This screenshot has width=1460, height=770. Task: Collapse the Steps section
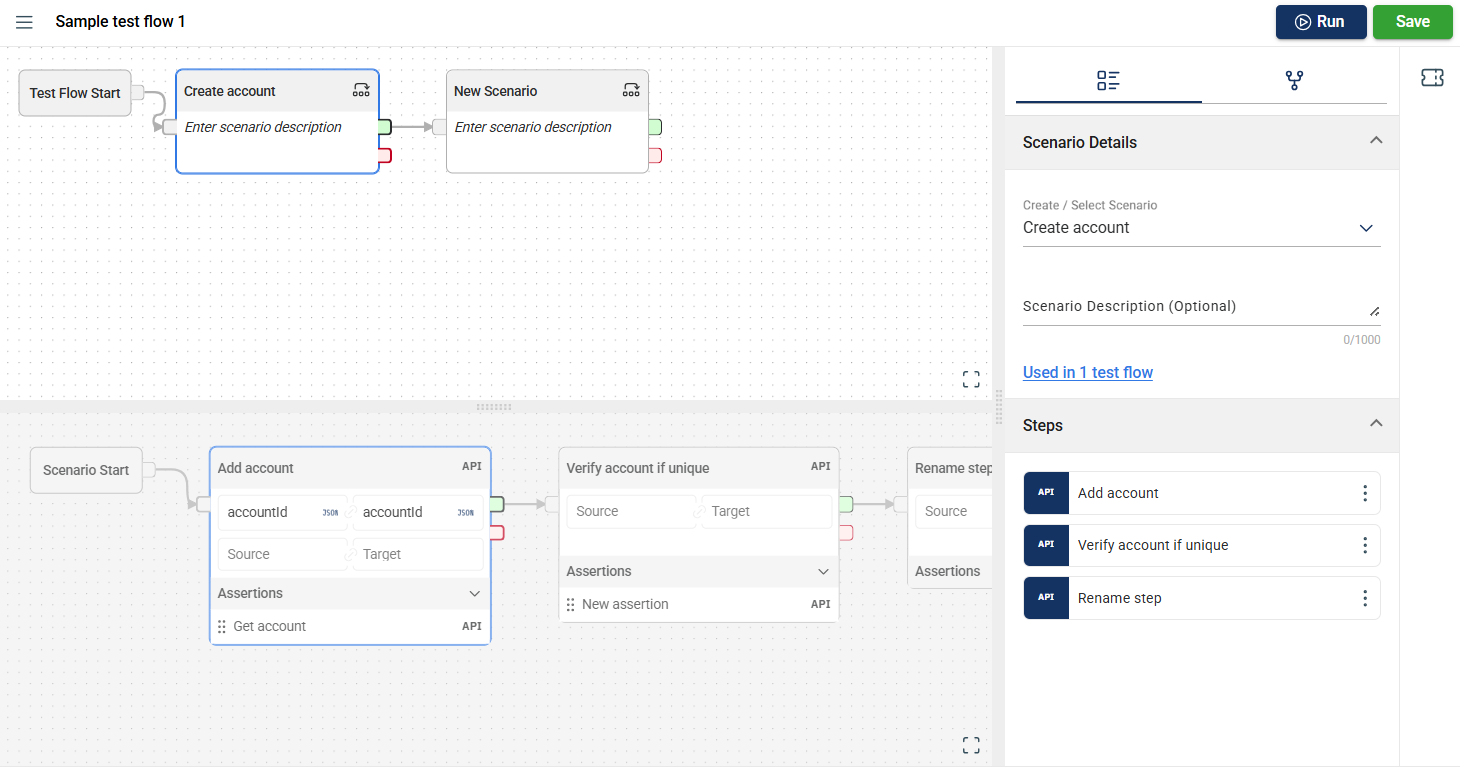coord(1376,424)
